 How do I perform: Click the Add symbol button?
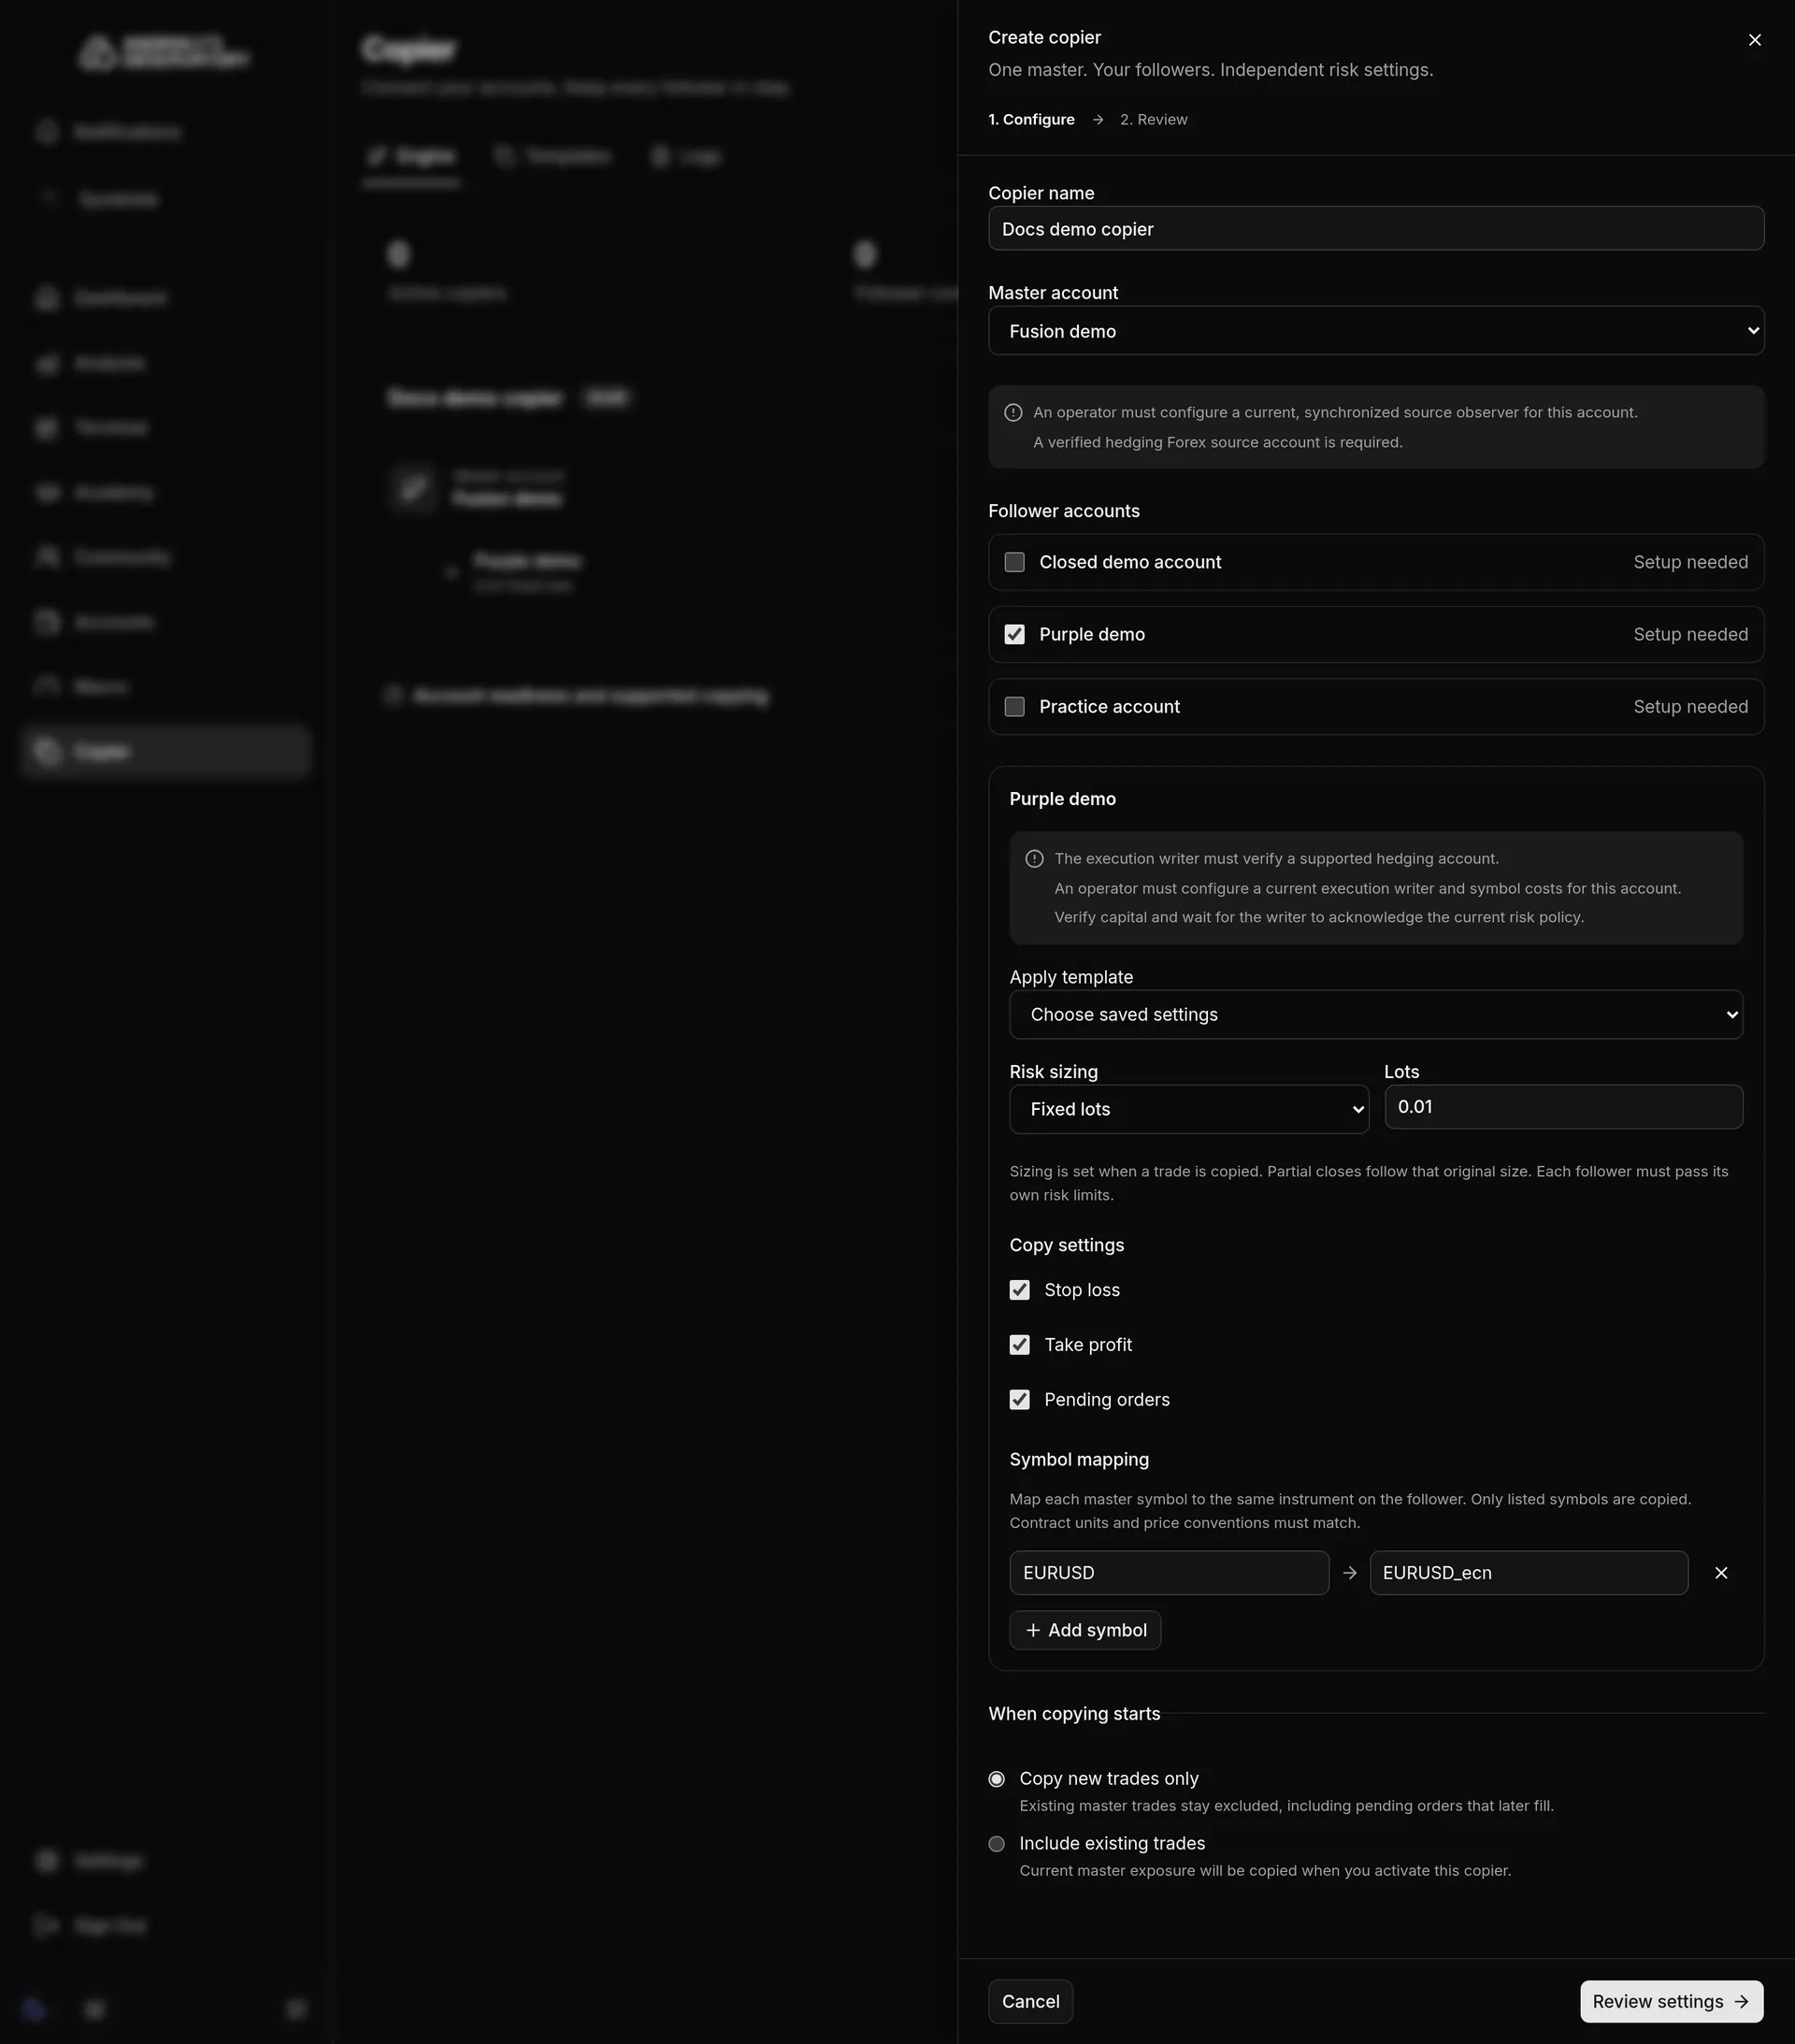(x=1085, y=1630)
